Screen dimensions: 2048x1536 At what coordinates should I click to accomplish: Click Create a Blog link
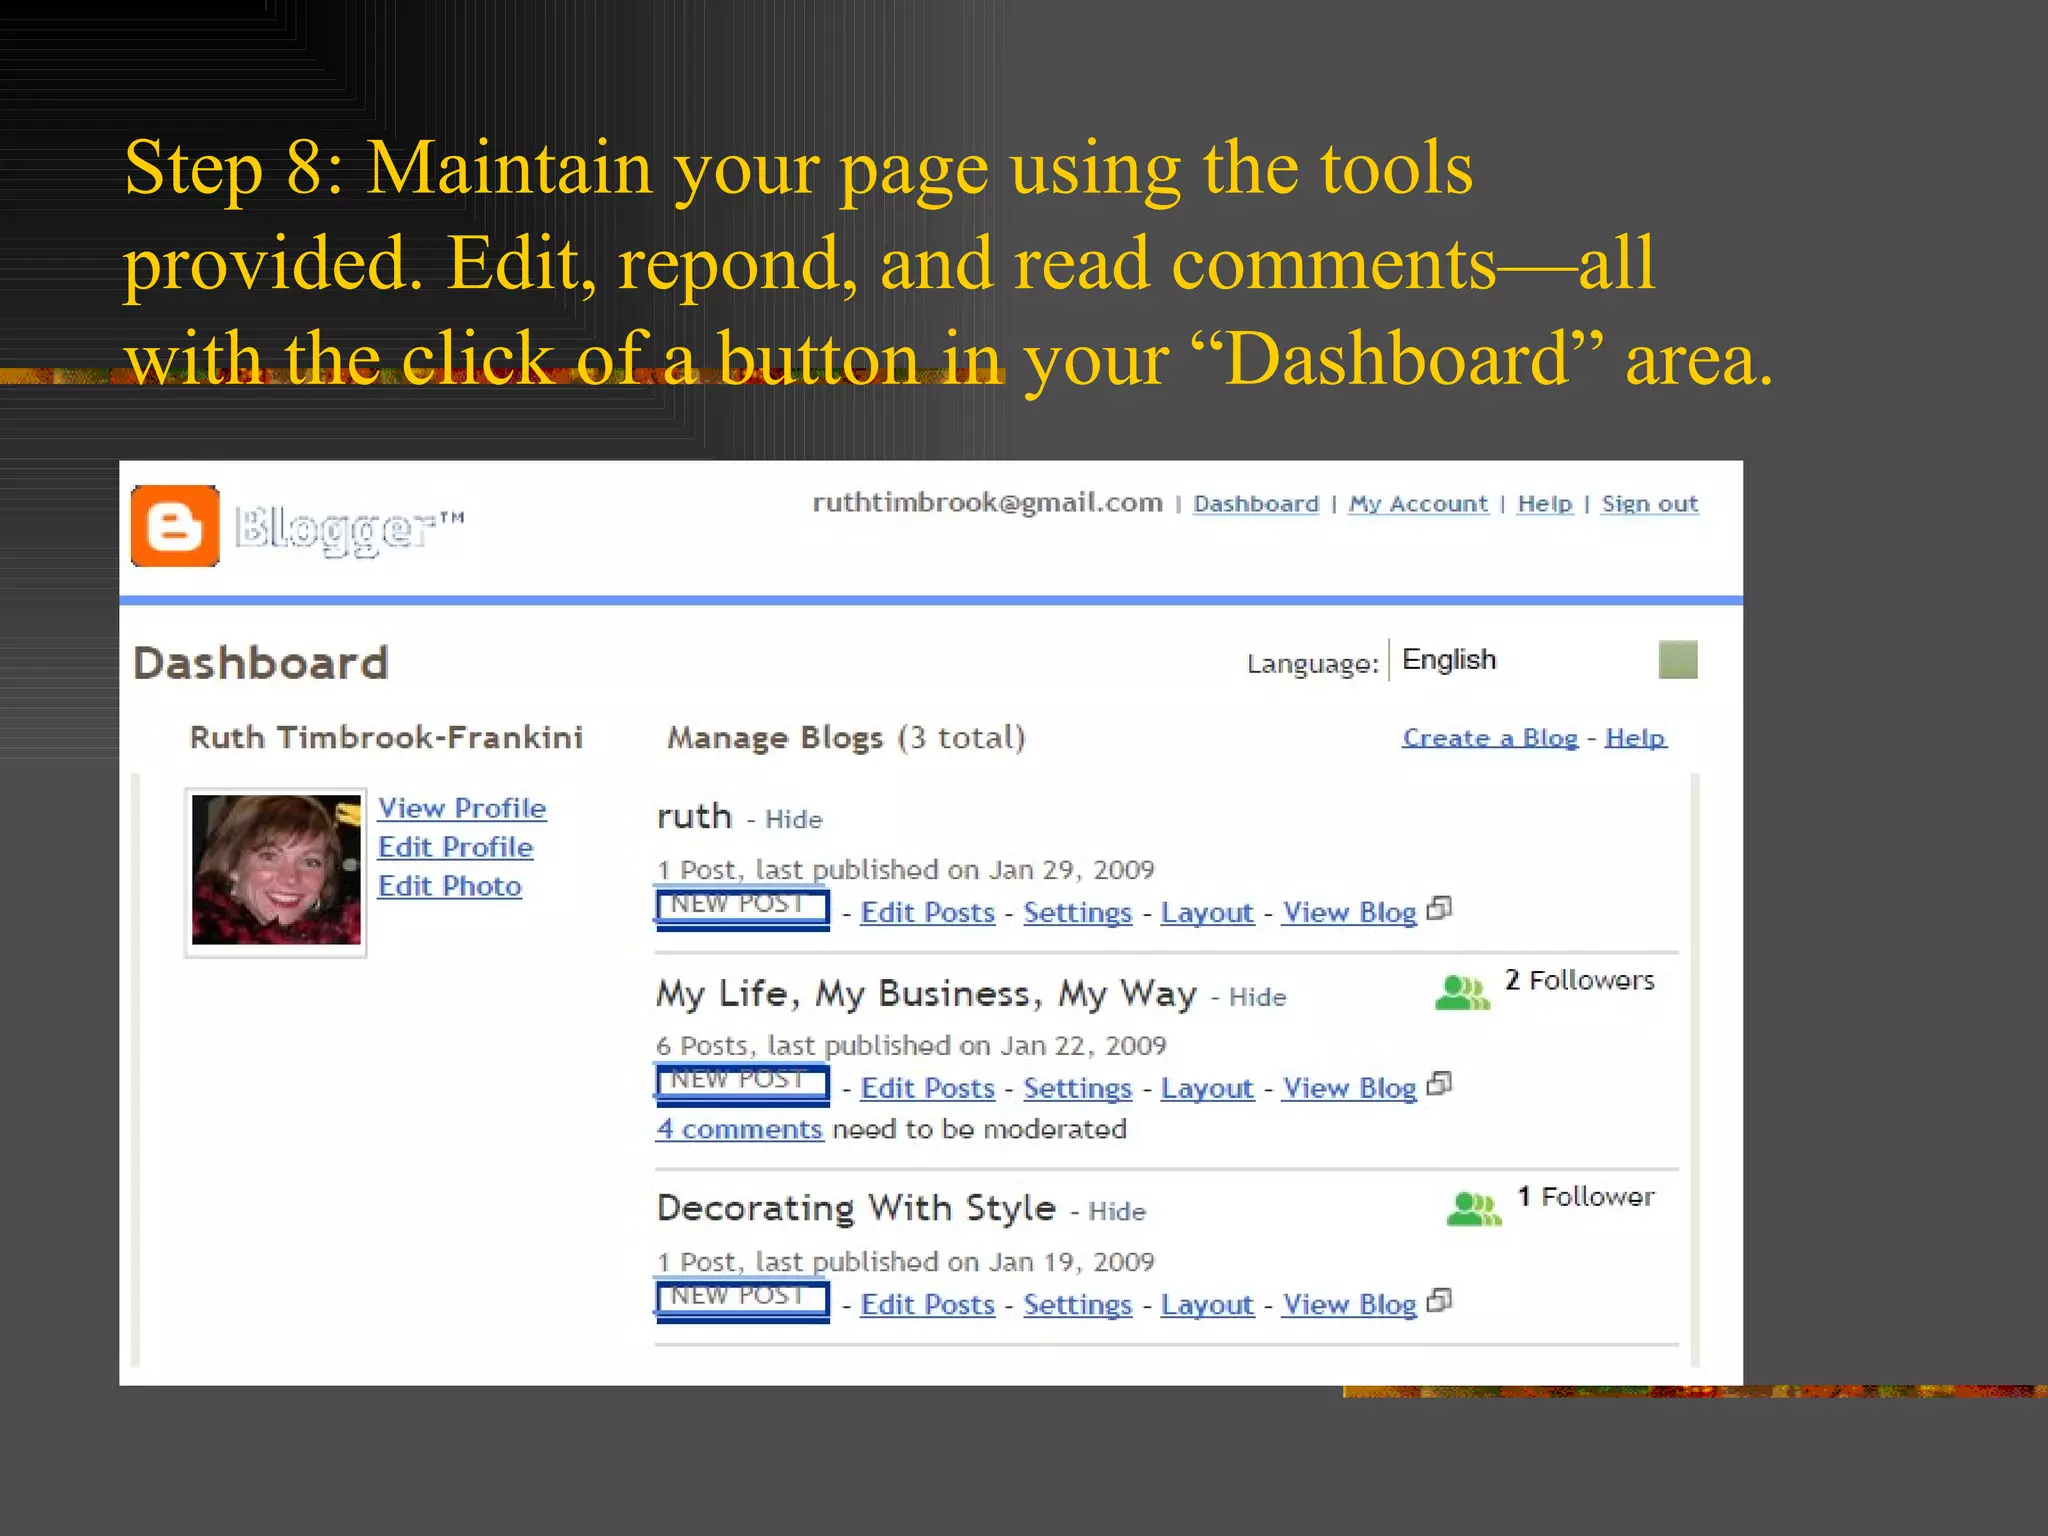[1490, 738]
